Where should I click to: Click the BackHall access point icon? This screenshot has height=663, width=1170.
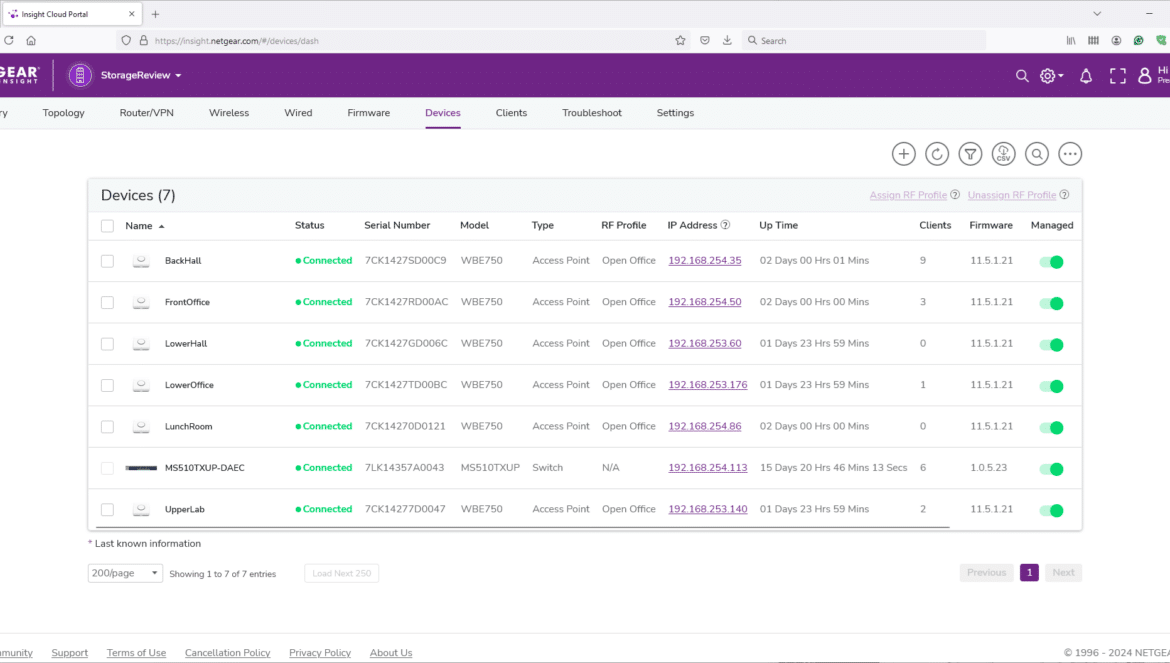(x=140, y=260)
